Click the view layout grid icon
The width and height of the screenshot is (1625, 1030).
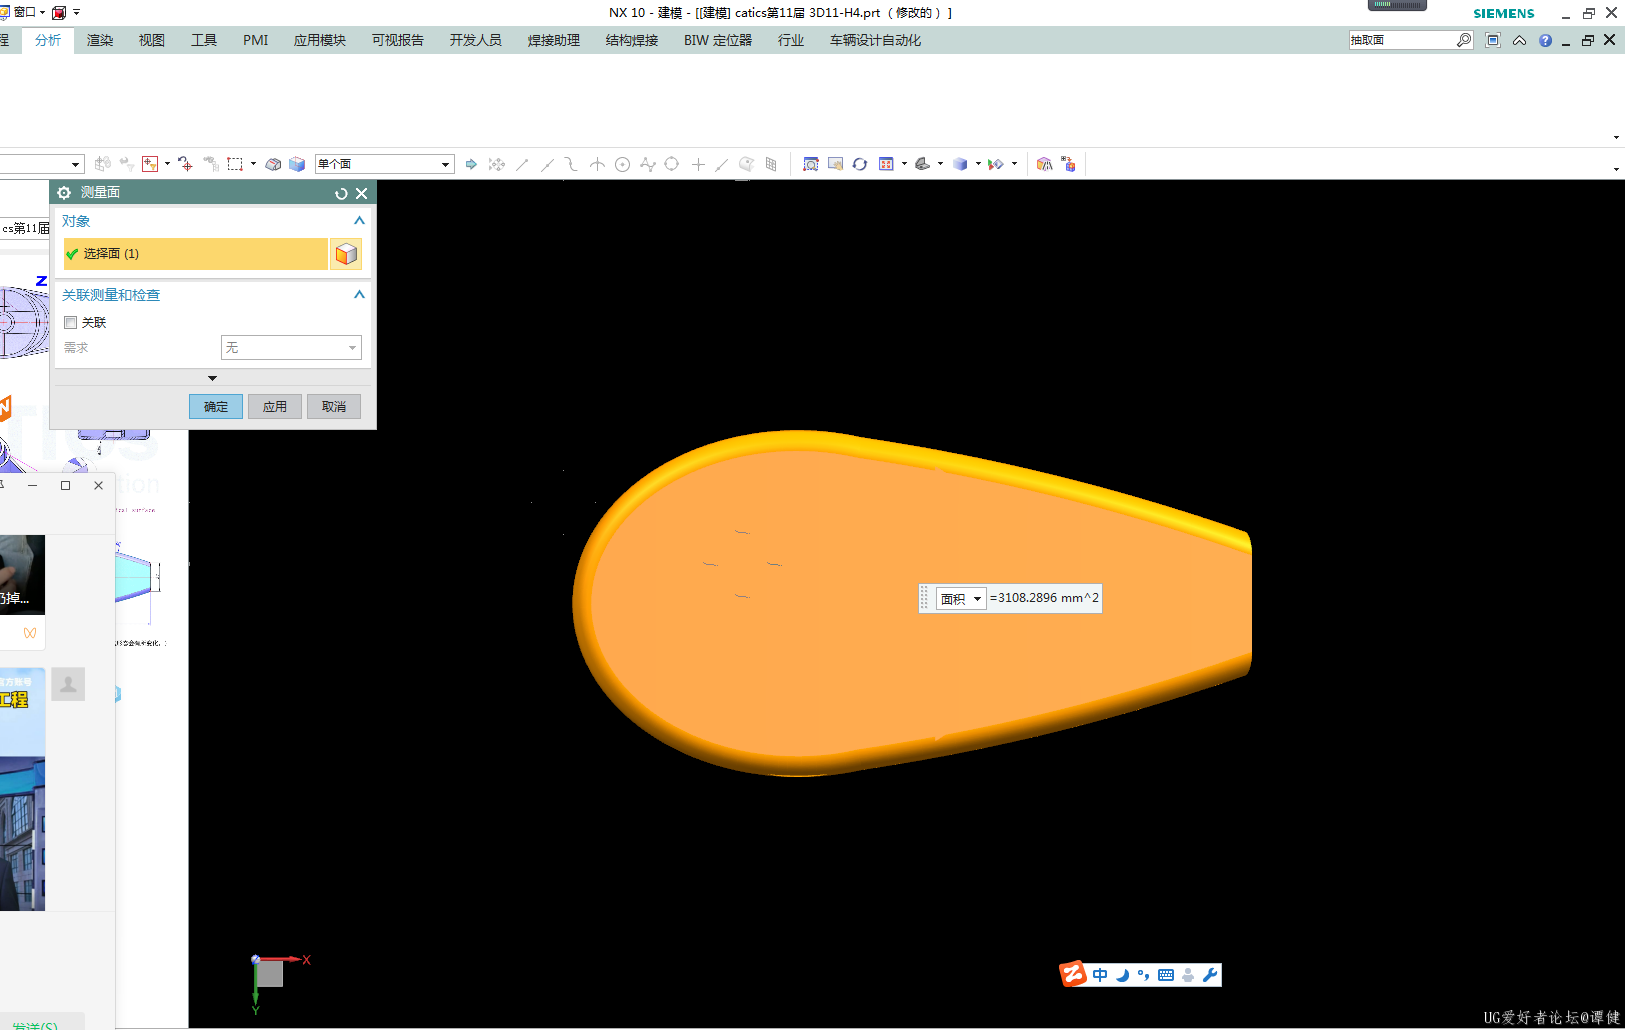pos(887,164)
